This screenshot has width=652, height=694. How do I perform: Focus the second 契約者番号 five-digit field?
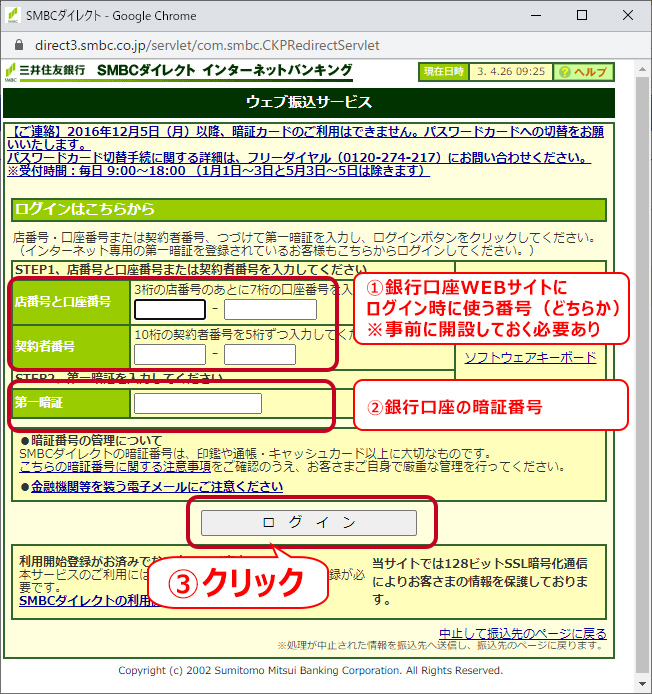260,355
